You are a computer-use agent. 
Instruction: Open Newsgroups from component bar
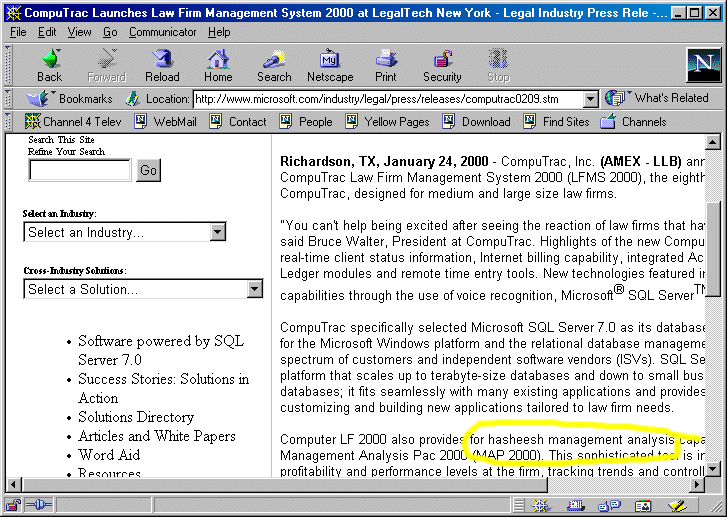pos(609,505)
